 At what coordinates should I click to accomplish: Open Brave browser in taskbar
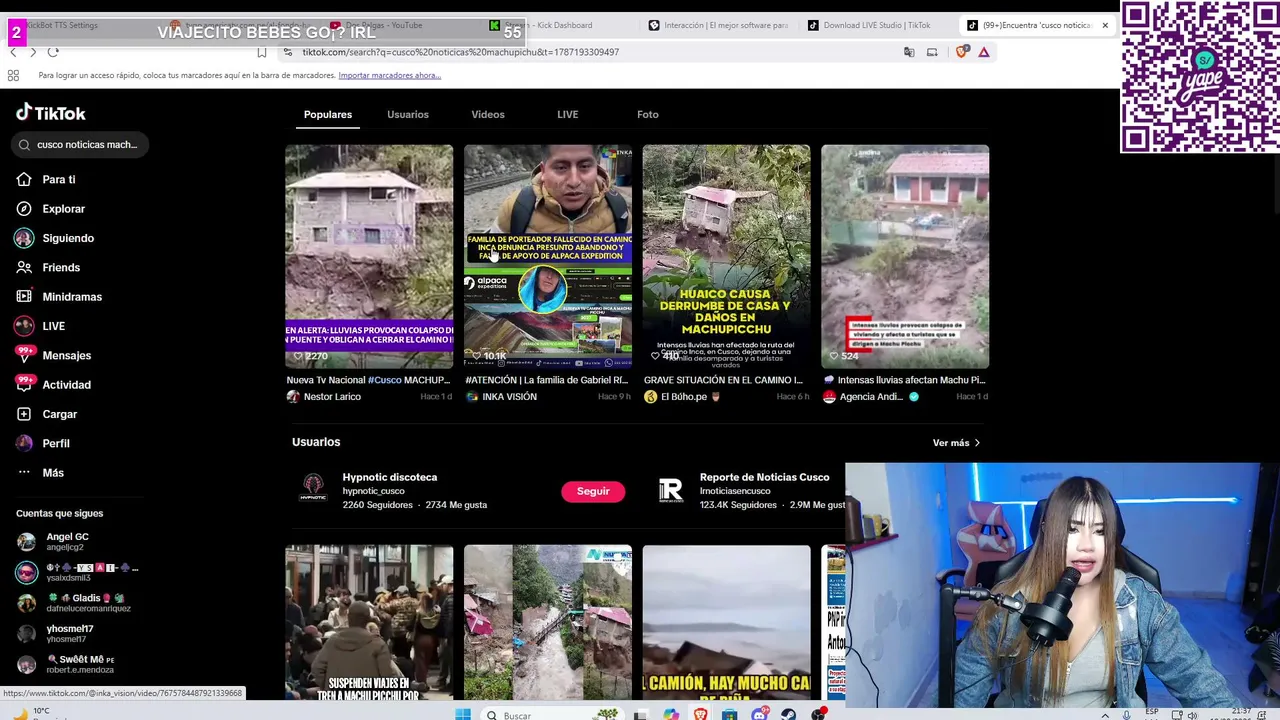(x=701, y=714)
